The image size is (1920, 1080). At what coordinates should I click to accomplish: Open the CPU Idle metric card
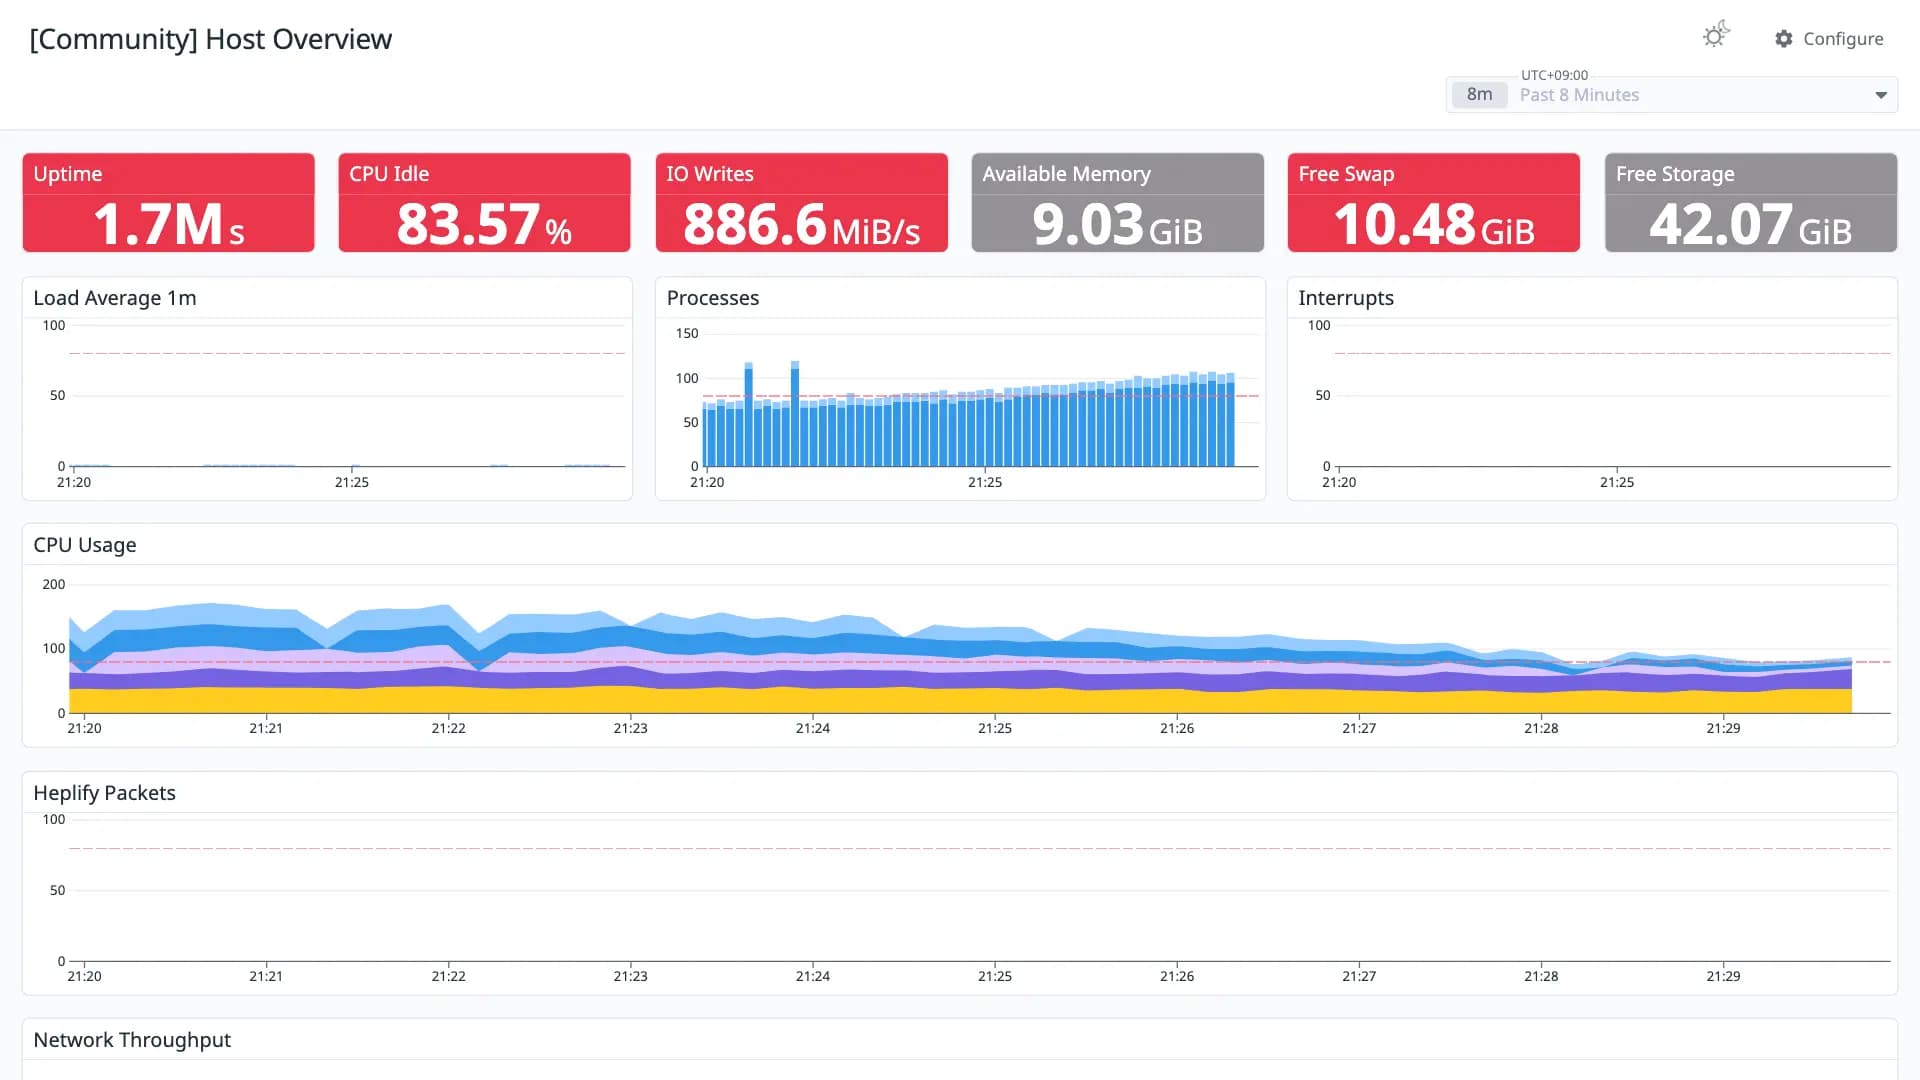coord(484,203)
